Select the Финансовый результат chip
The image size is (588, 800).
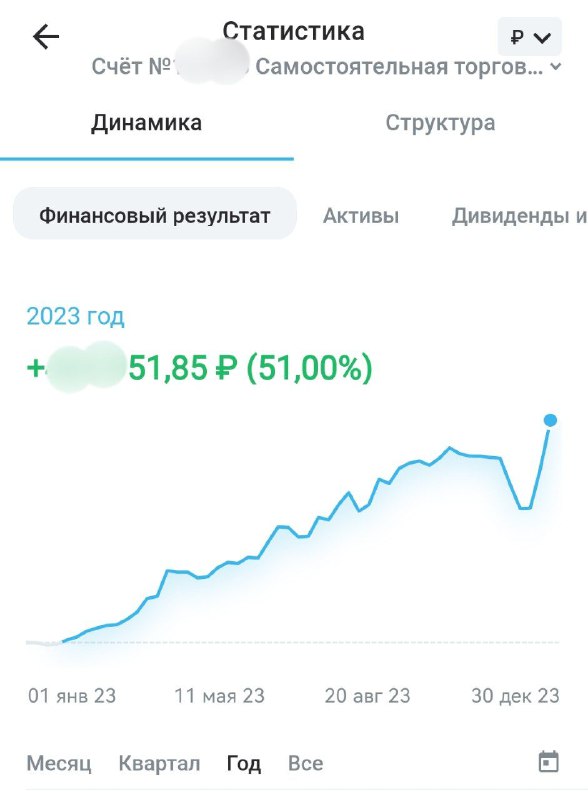point(155,215)
